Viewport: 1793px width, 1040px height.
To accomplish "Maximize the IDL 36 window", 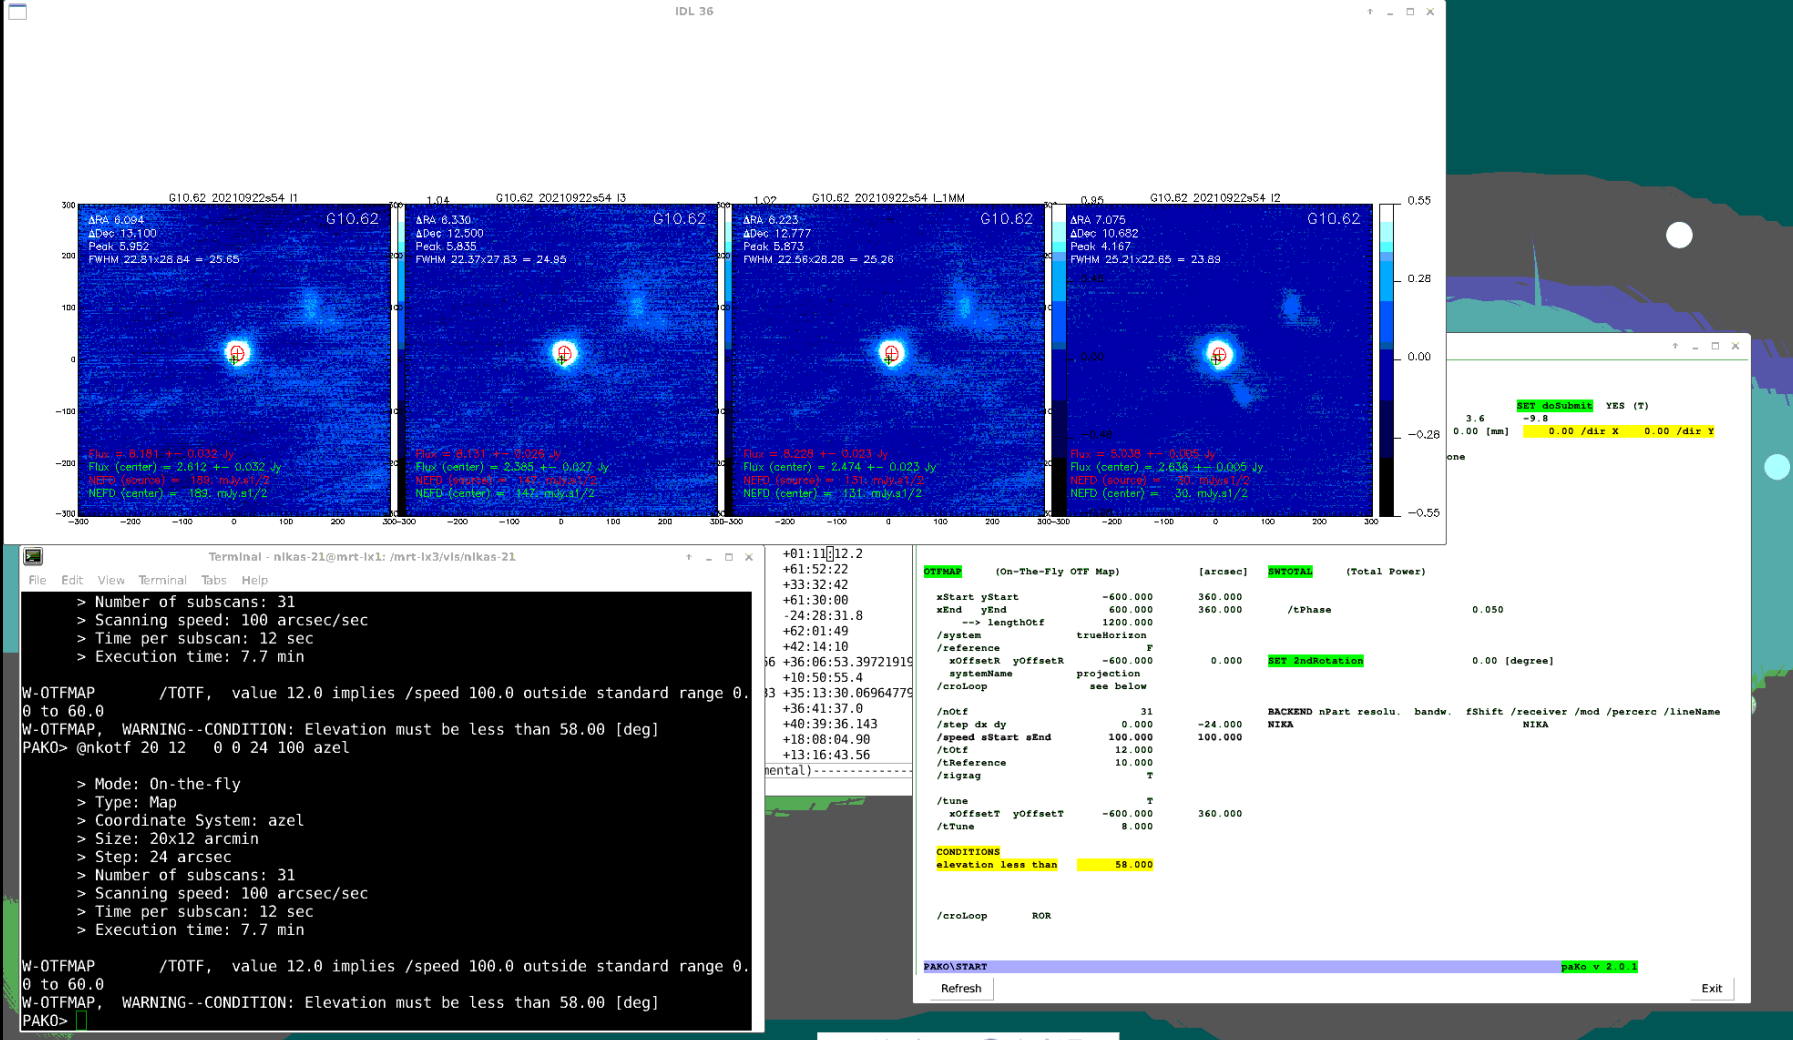I will coord(1410,12).
